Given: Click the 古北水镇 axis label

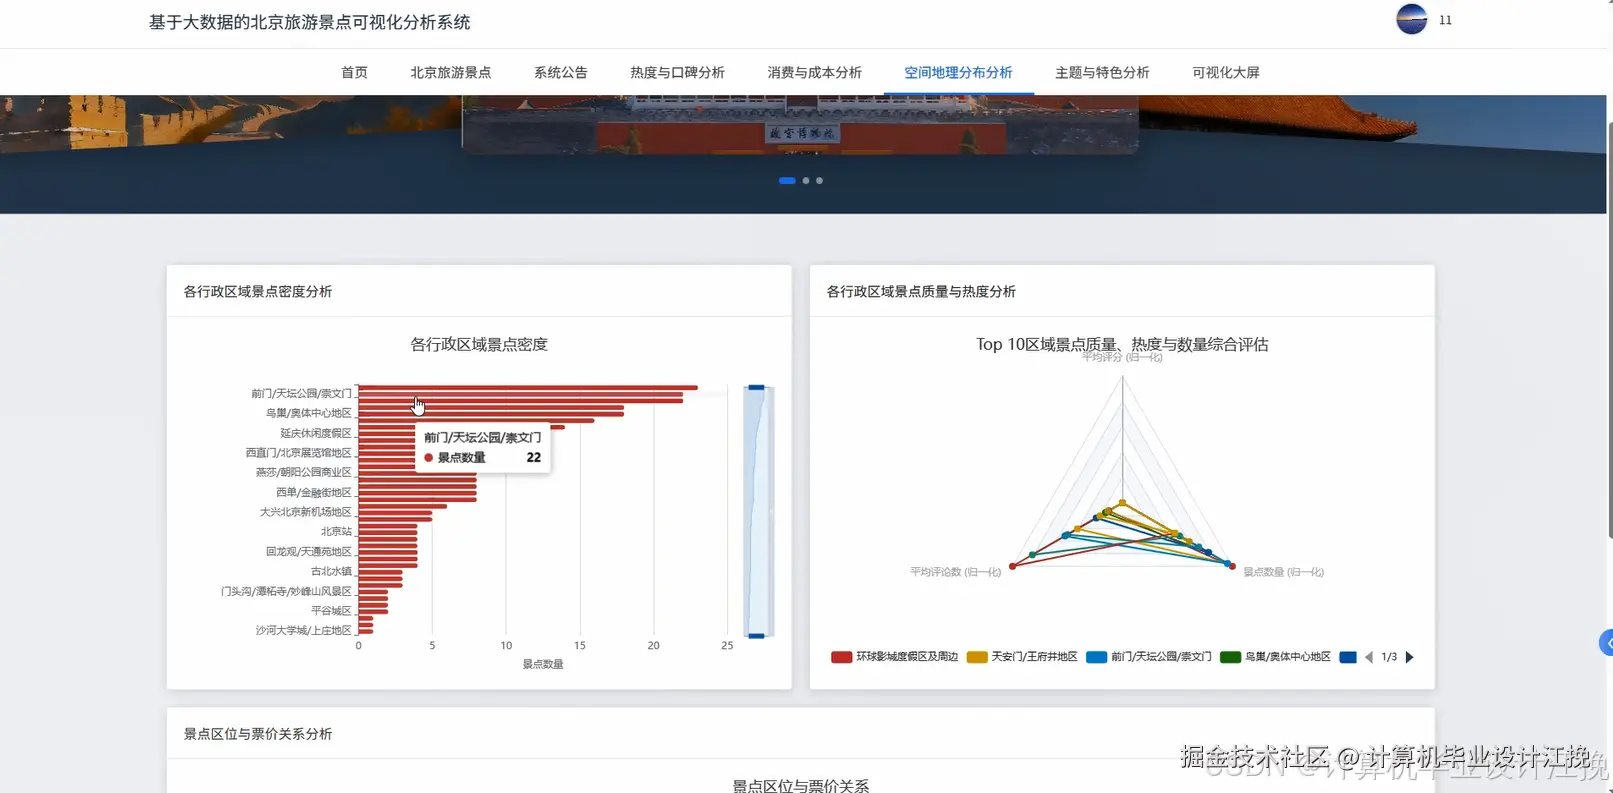Looking at the screenshot, I should click(331, 571).
